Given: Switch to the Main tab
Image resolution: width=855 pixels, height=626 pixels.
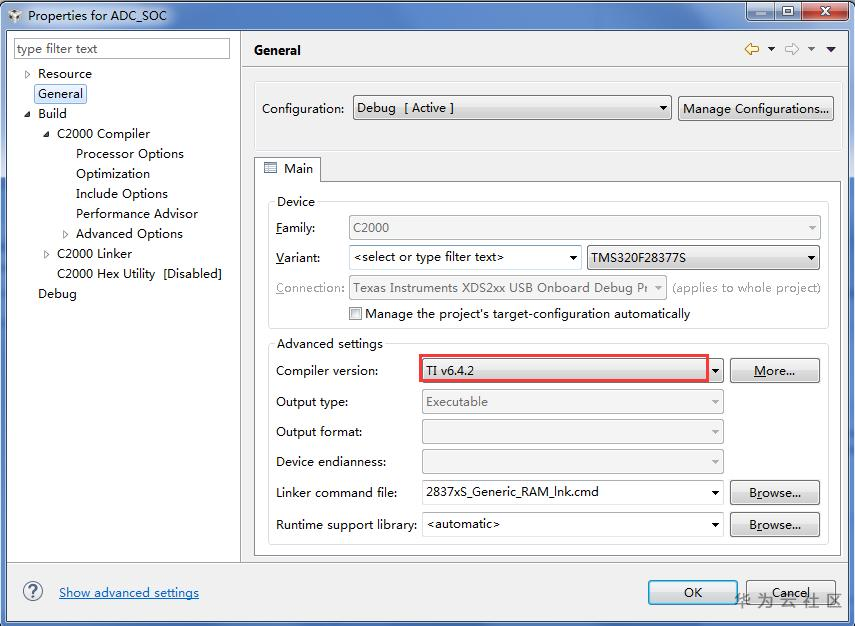Looking at the screenshot, I should (x=289, y=168).
